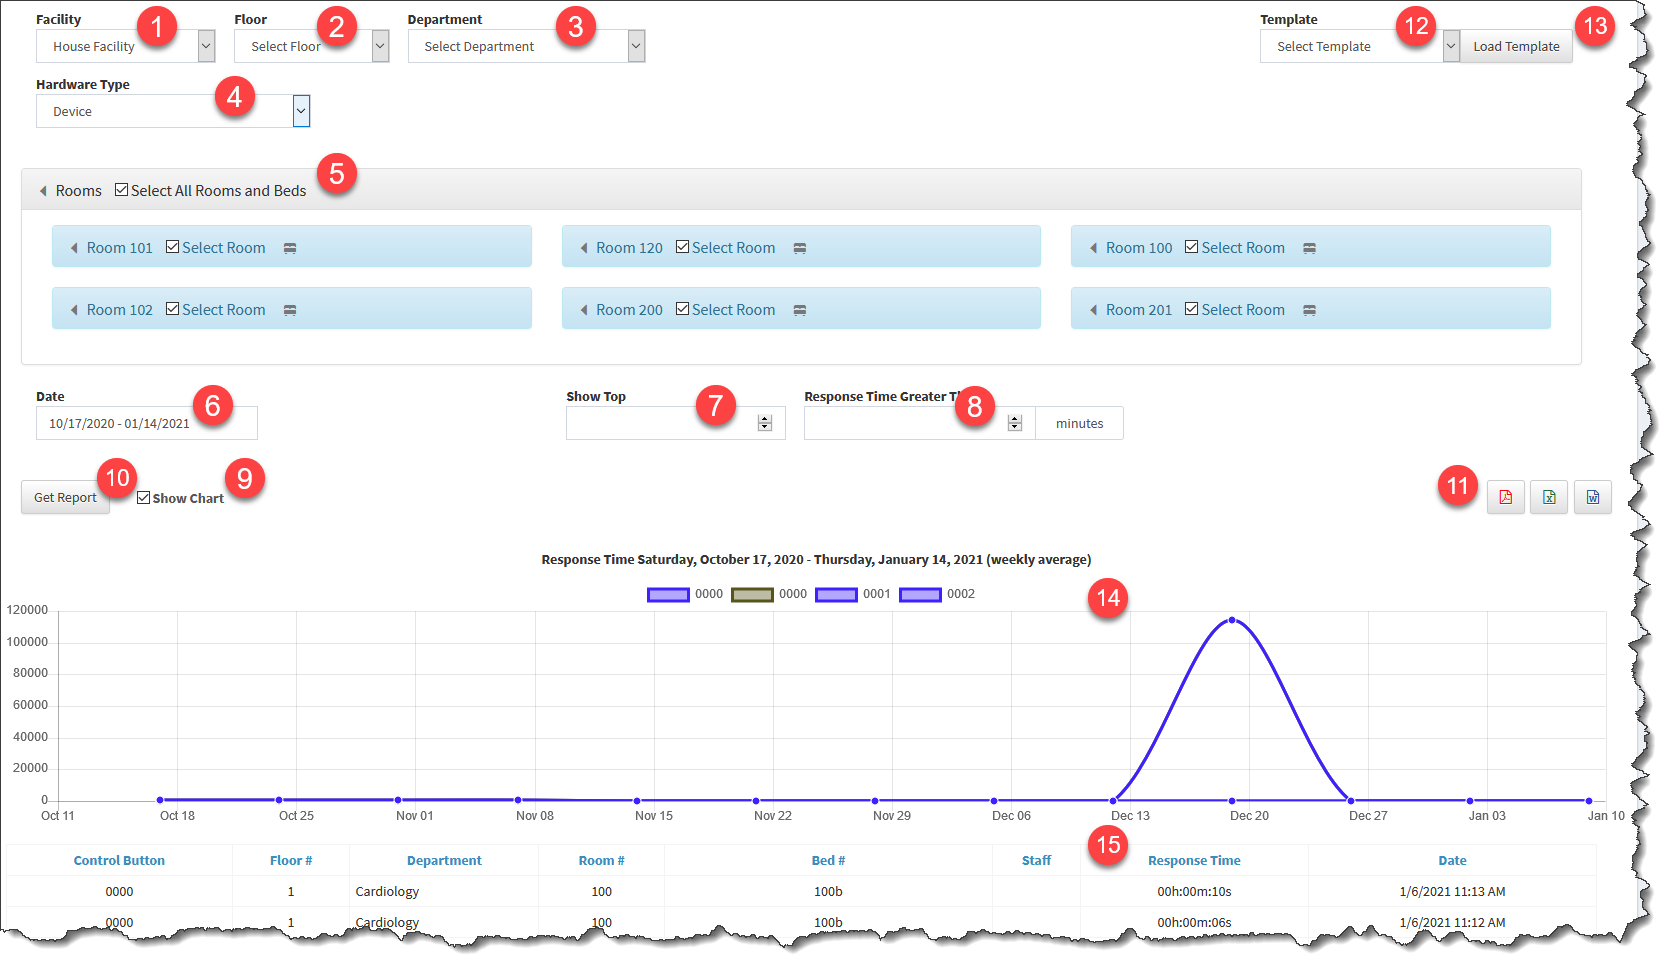Toggle olive 0000 legend swatch

[752, 594]
